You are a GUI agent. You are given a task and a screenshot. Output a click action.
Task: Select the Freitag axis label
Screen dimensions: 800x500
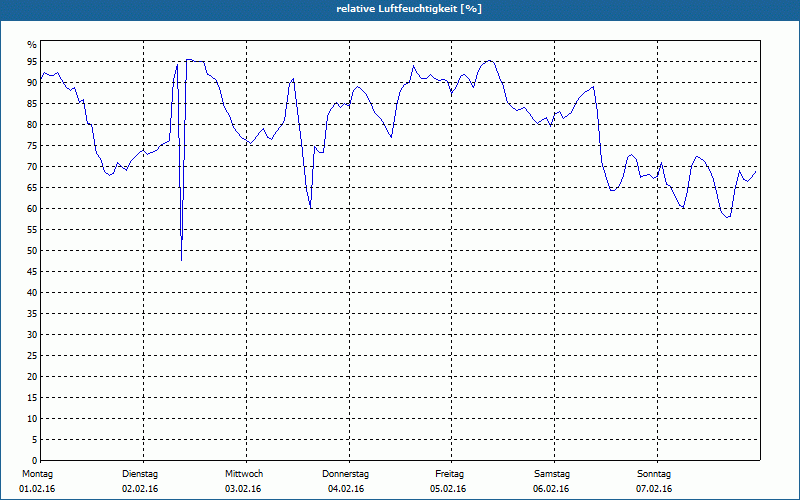point(449,474)
